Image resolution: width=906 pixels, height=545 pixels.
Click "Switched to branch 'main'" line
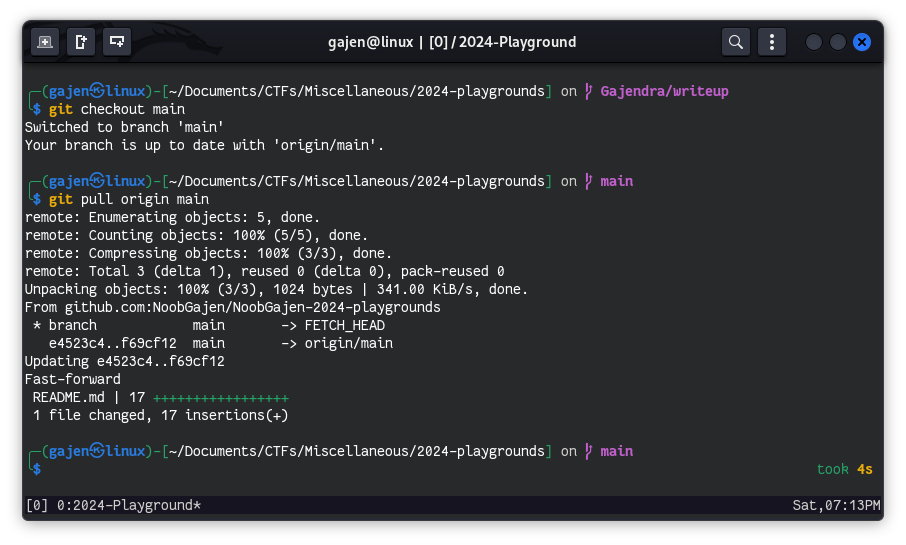[x=124, y=127]
